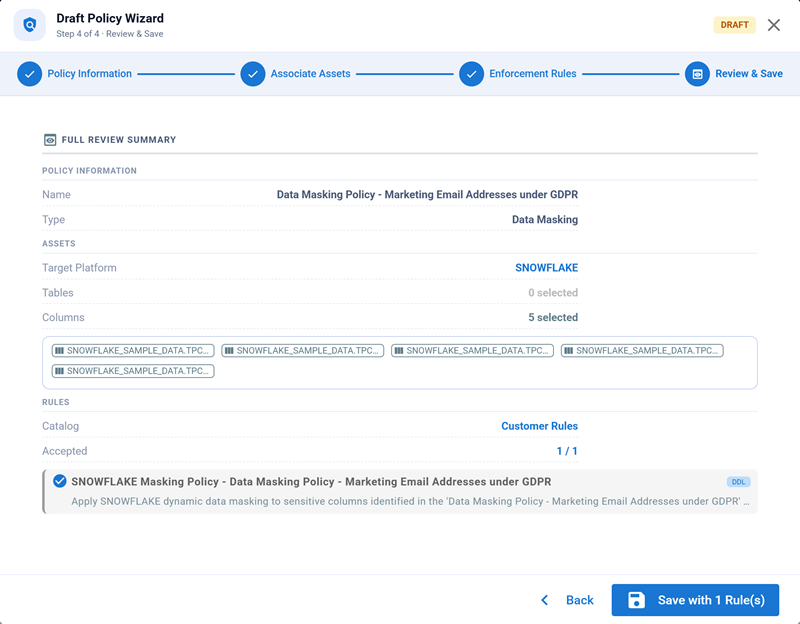The image size is (800, 624).
Task: Go to Associate Assets step
Action: coord(310,73)
